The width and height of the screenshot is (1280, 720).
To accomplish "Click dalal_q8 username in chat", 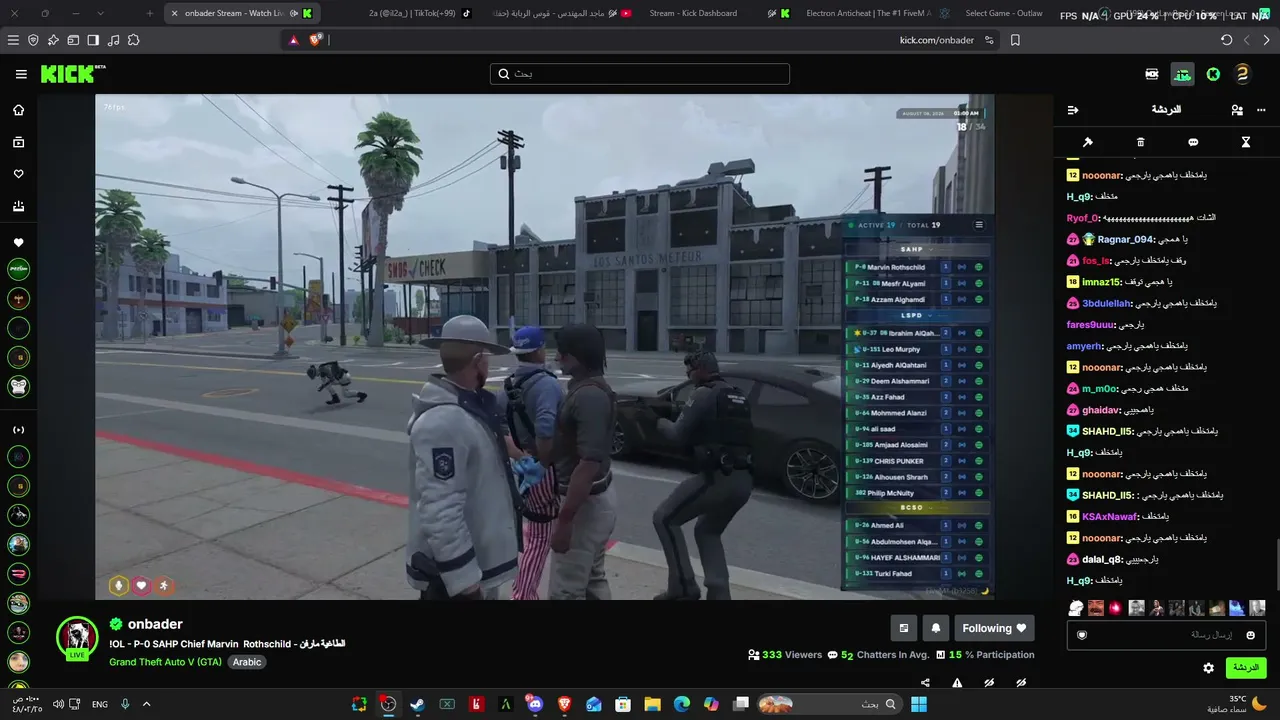I will pos(1103,559).
